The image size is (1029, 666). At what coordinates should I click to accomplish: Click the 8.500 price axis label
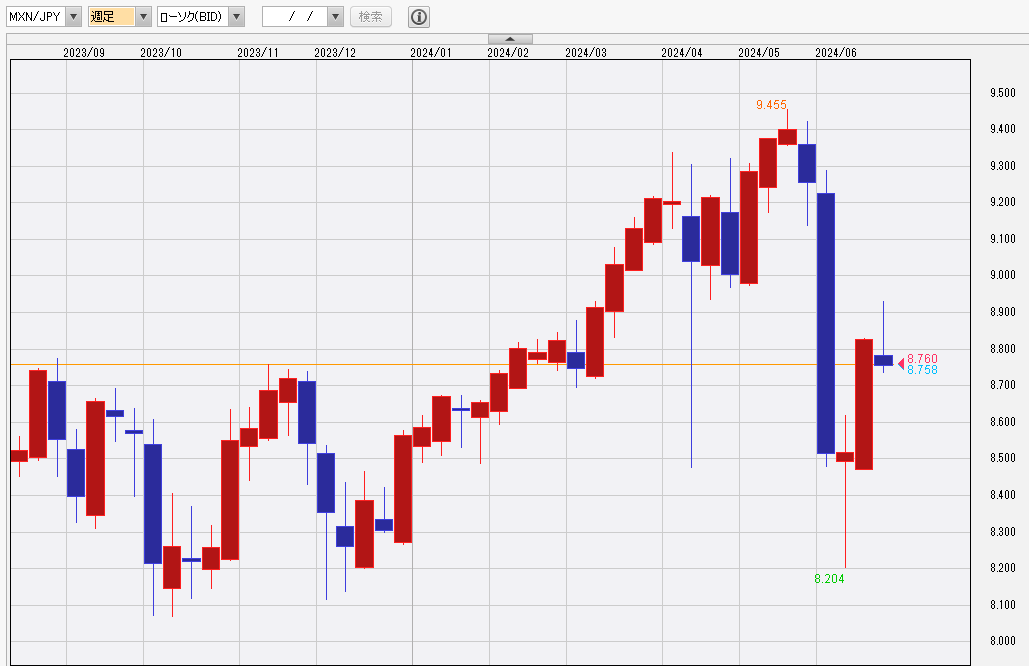coord(1003,457)
